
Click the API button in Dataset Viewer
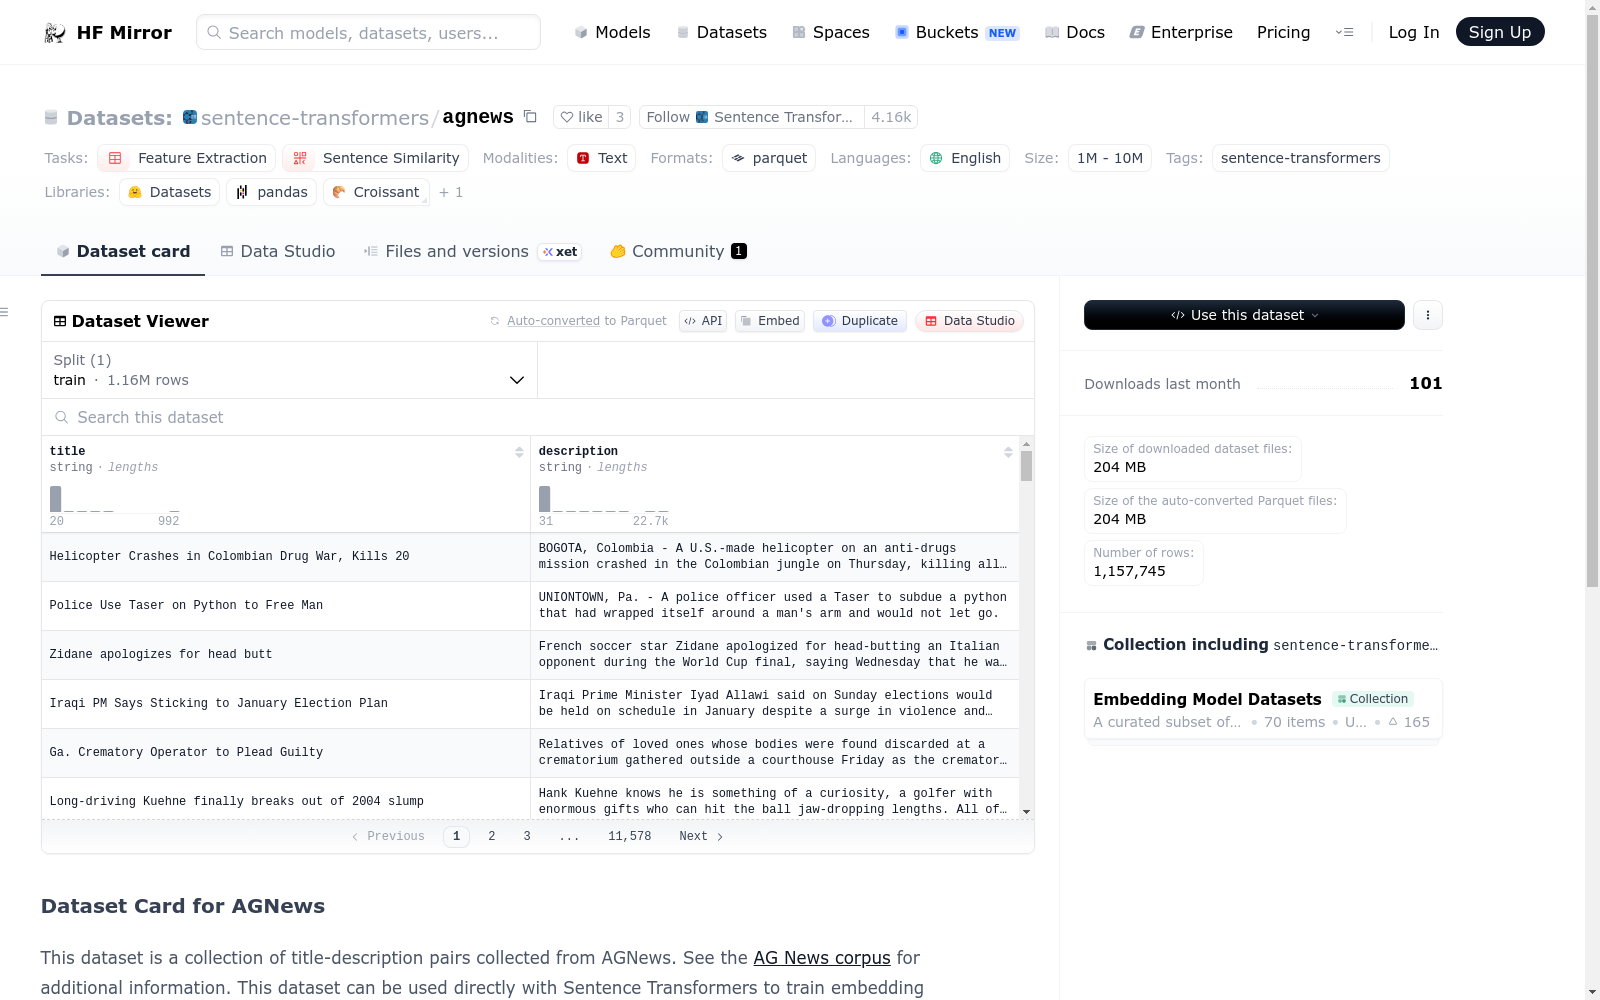(x=703, y=321)
